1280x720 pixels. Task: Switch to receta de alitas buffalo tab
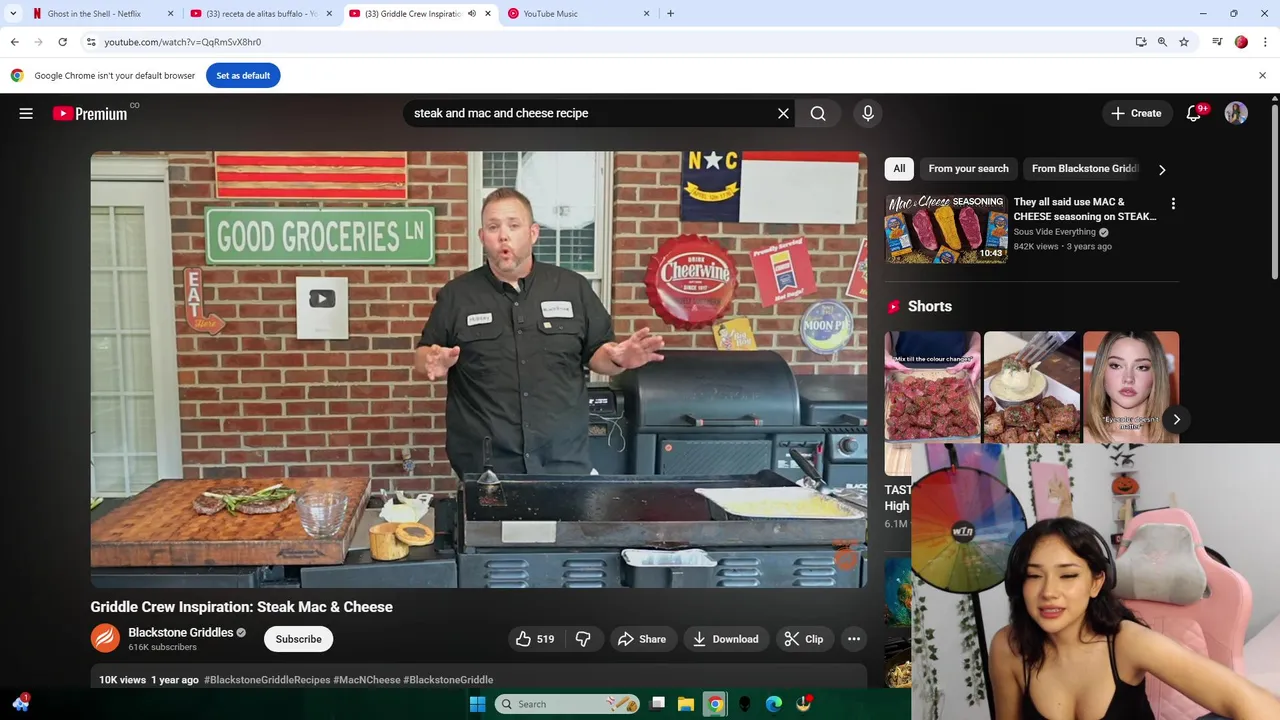261,14
